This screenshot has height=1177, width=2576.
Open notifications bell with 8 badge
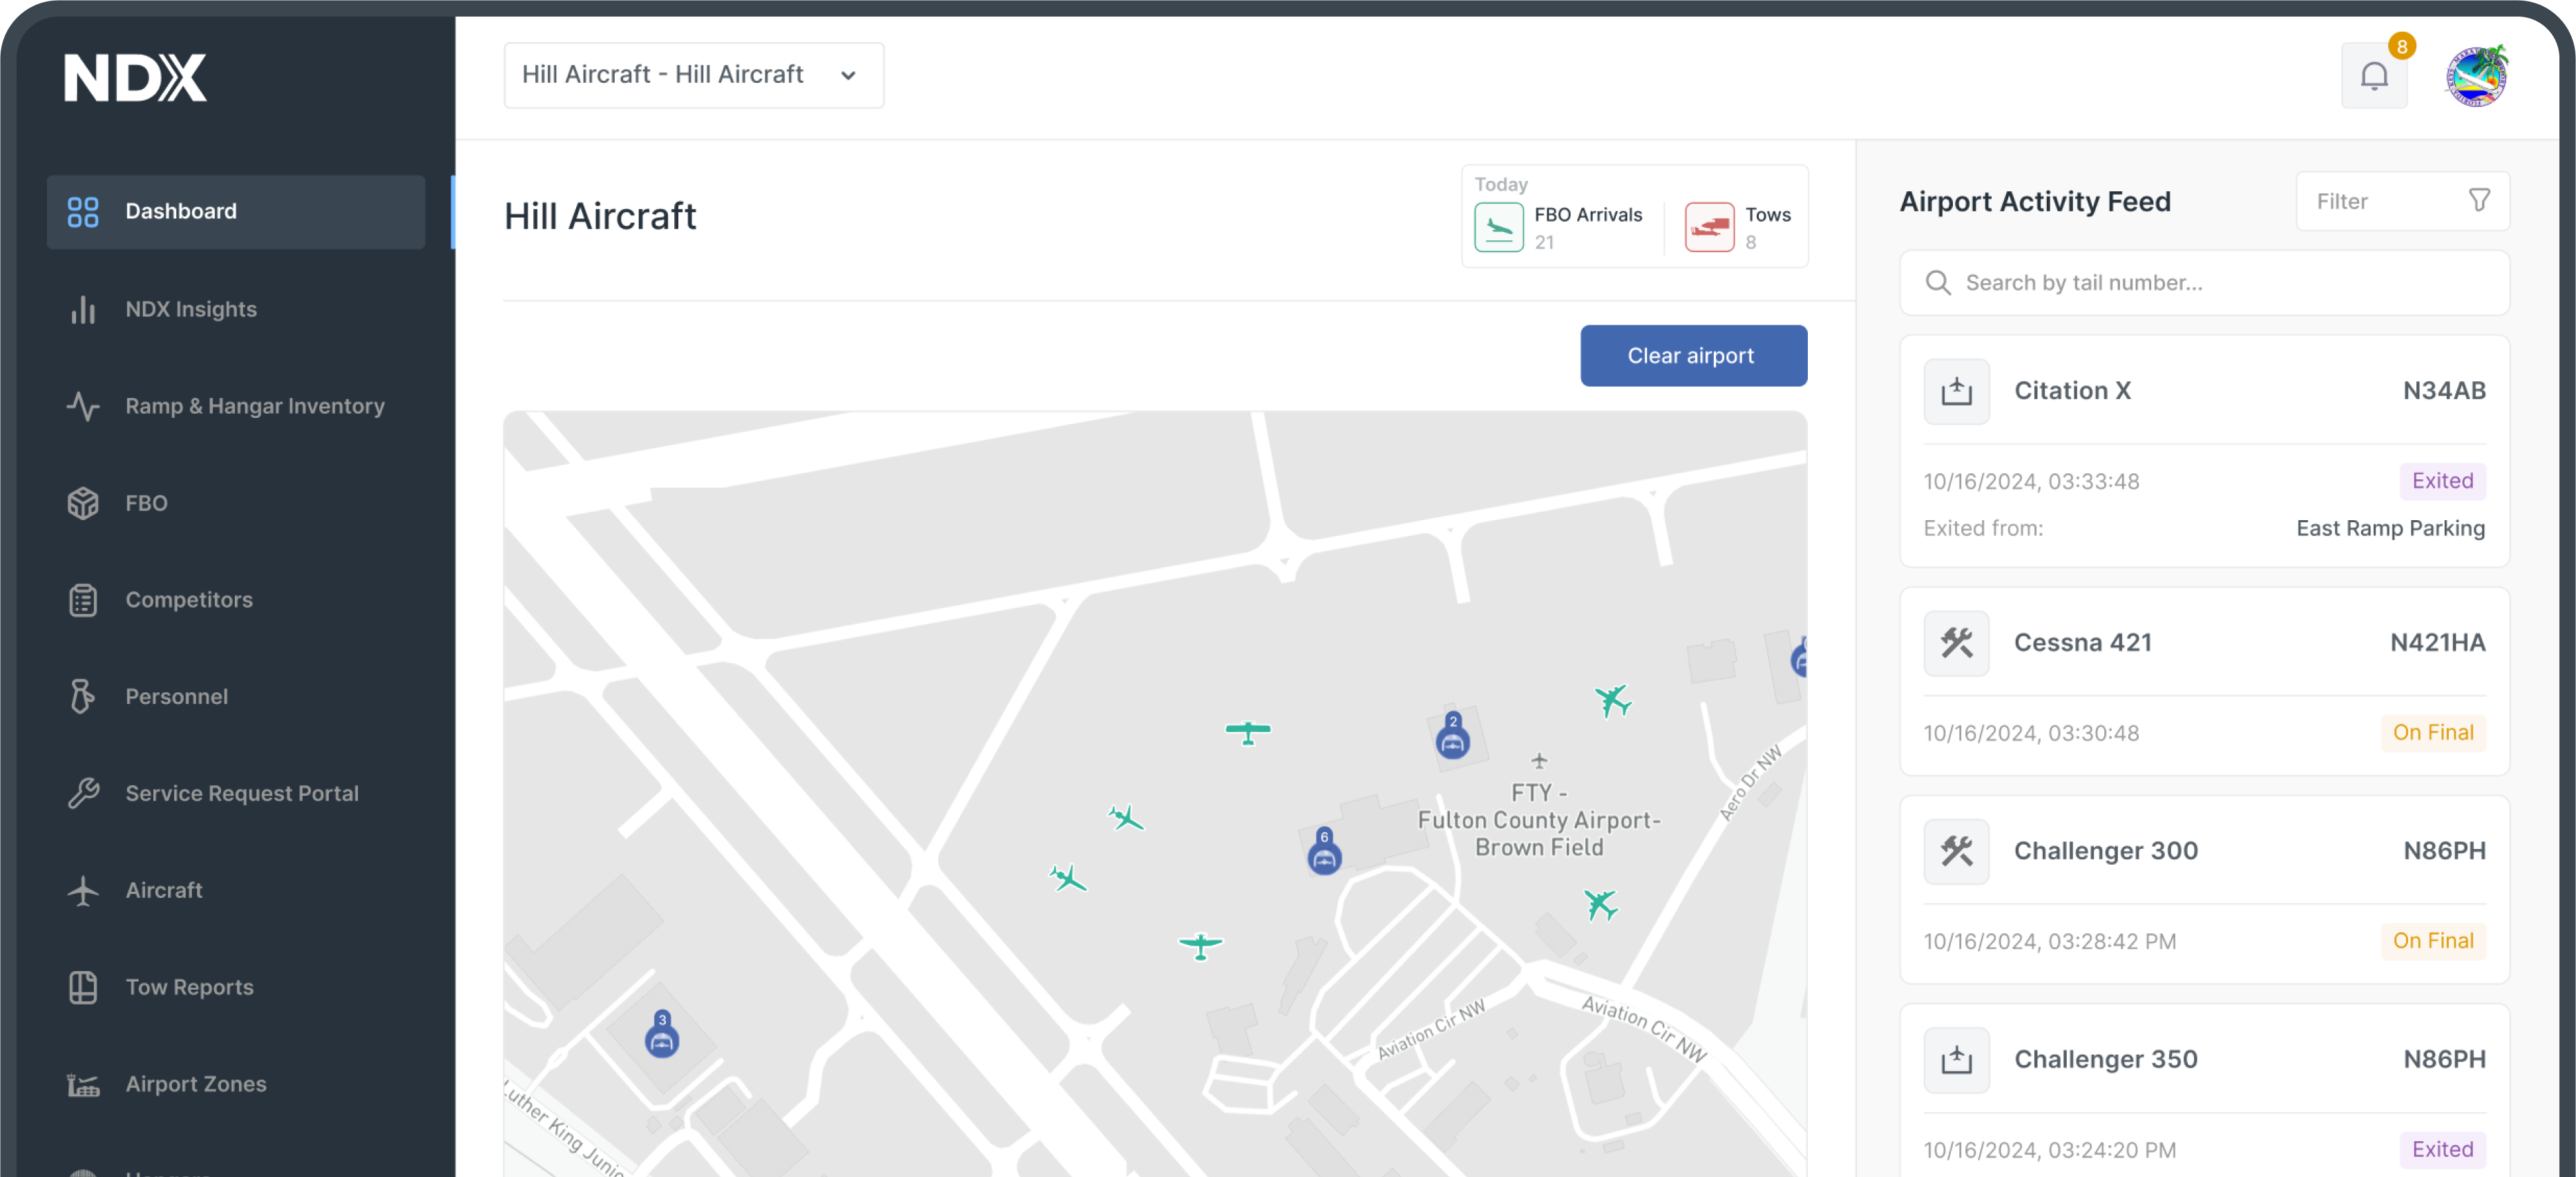(x=2374, y=76)
